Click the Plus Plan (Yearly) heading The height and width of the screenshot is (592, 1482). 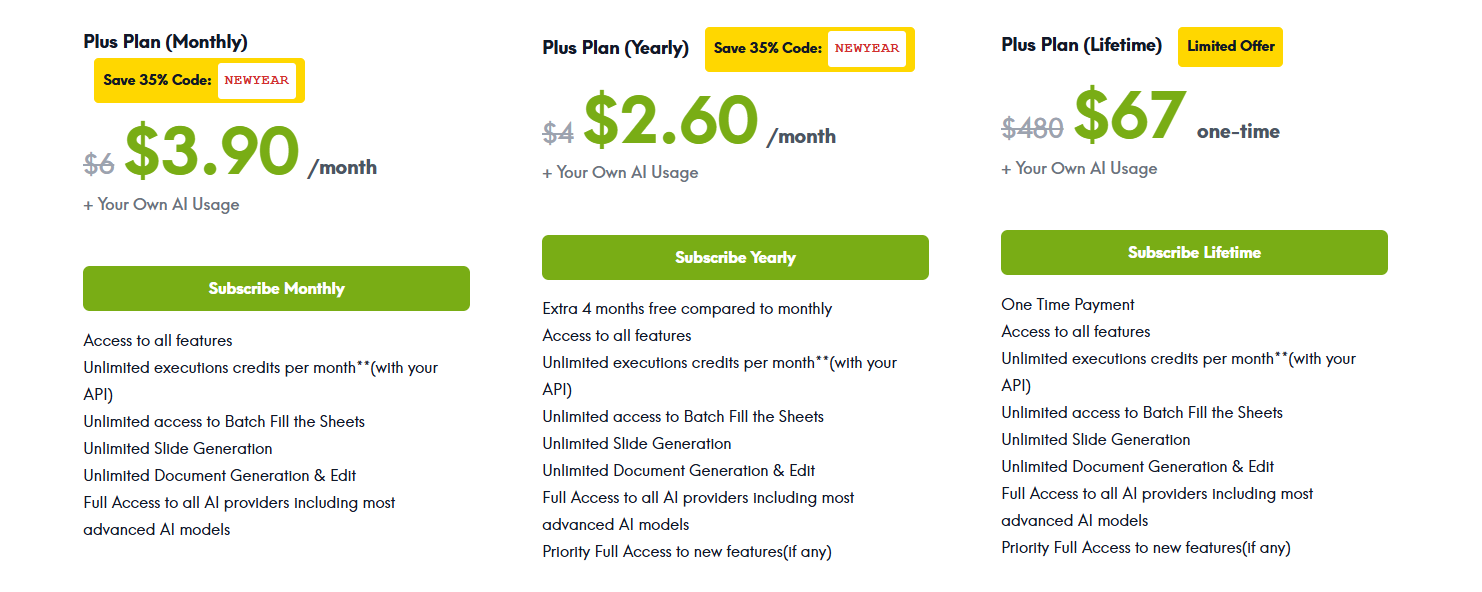point(615,48)
